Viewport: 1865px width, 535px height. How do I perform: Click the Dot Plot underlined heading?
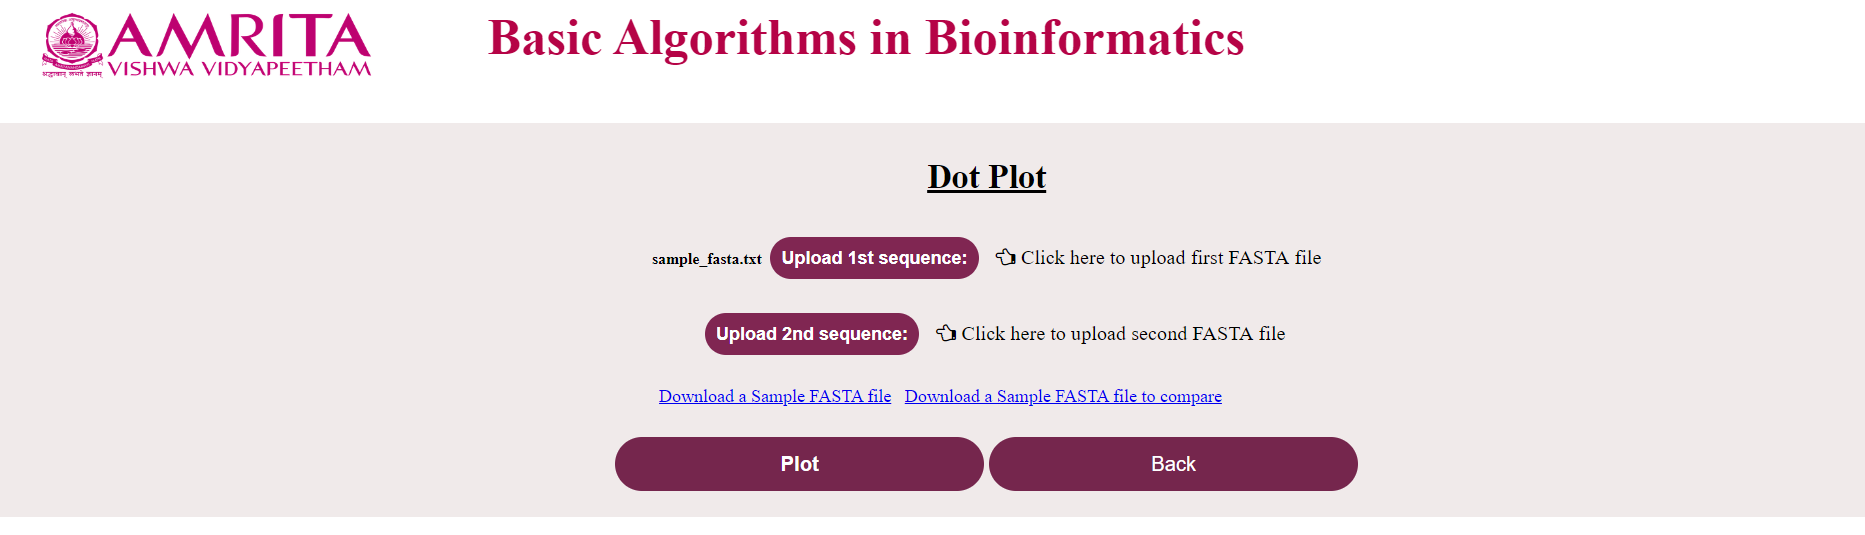986,177
